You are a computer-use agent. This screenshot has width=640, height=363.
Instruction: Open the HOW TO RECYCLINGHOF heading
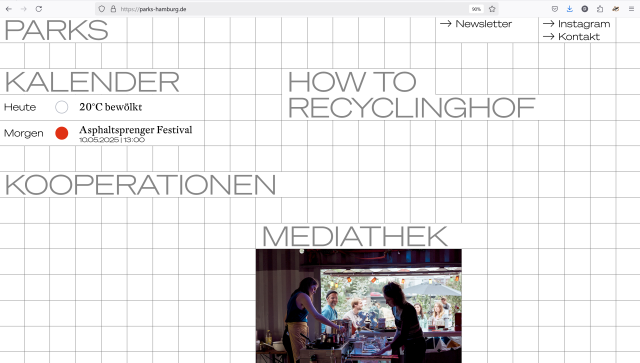click(411, 95)
